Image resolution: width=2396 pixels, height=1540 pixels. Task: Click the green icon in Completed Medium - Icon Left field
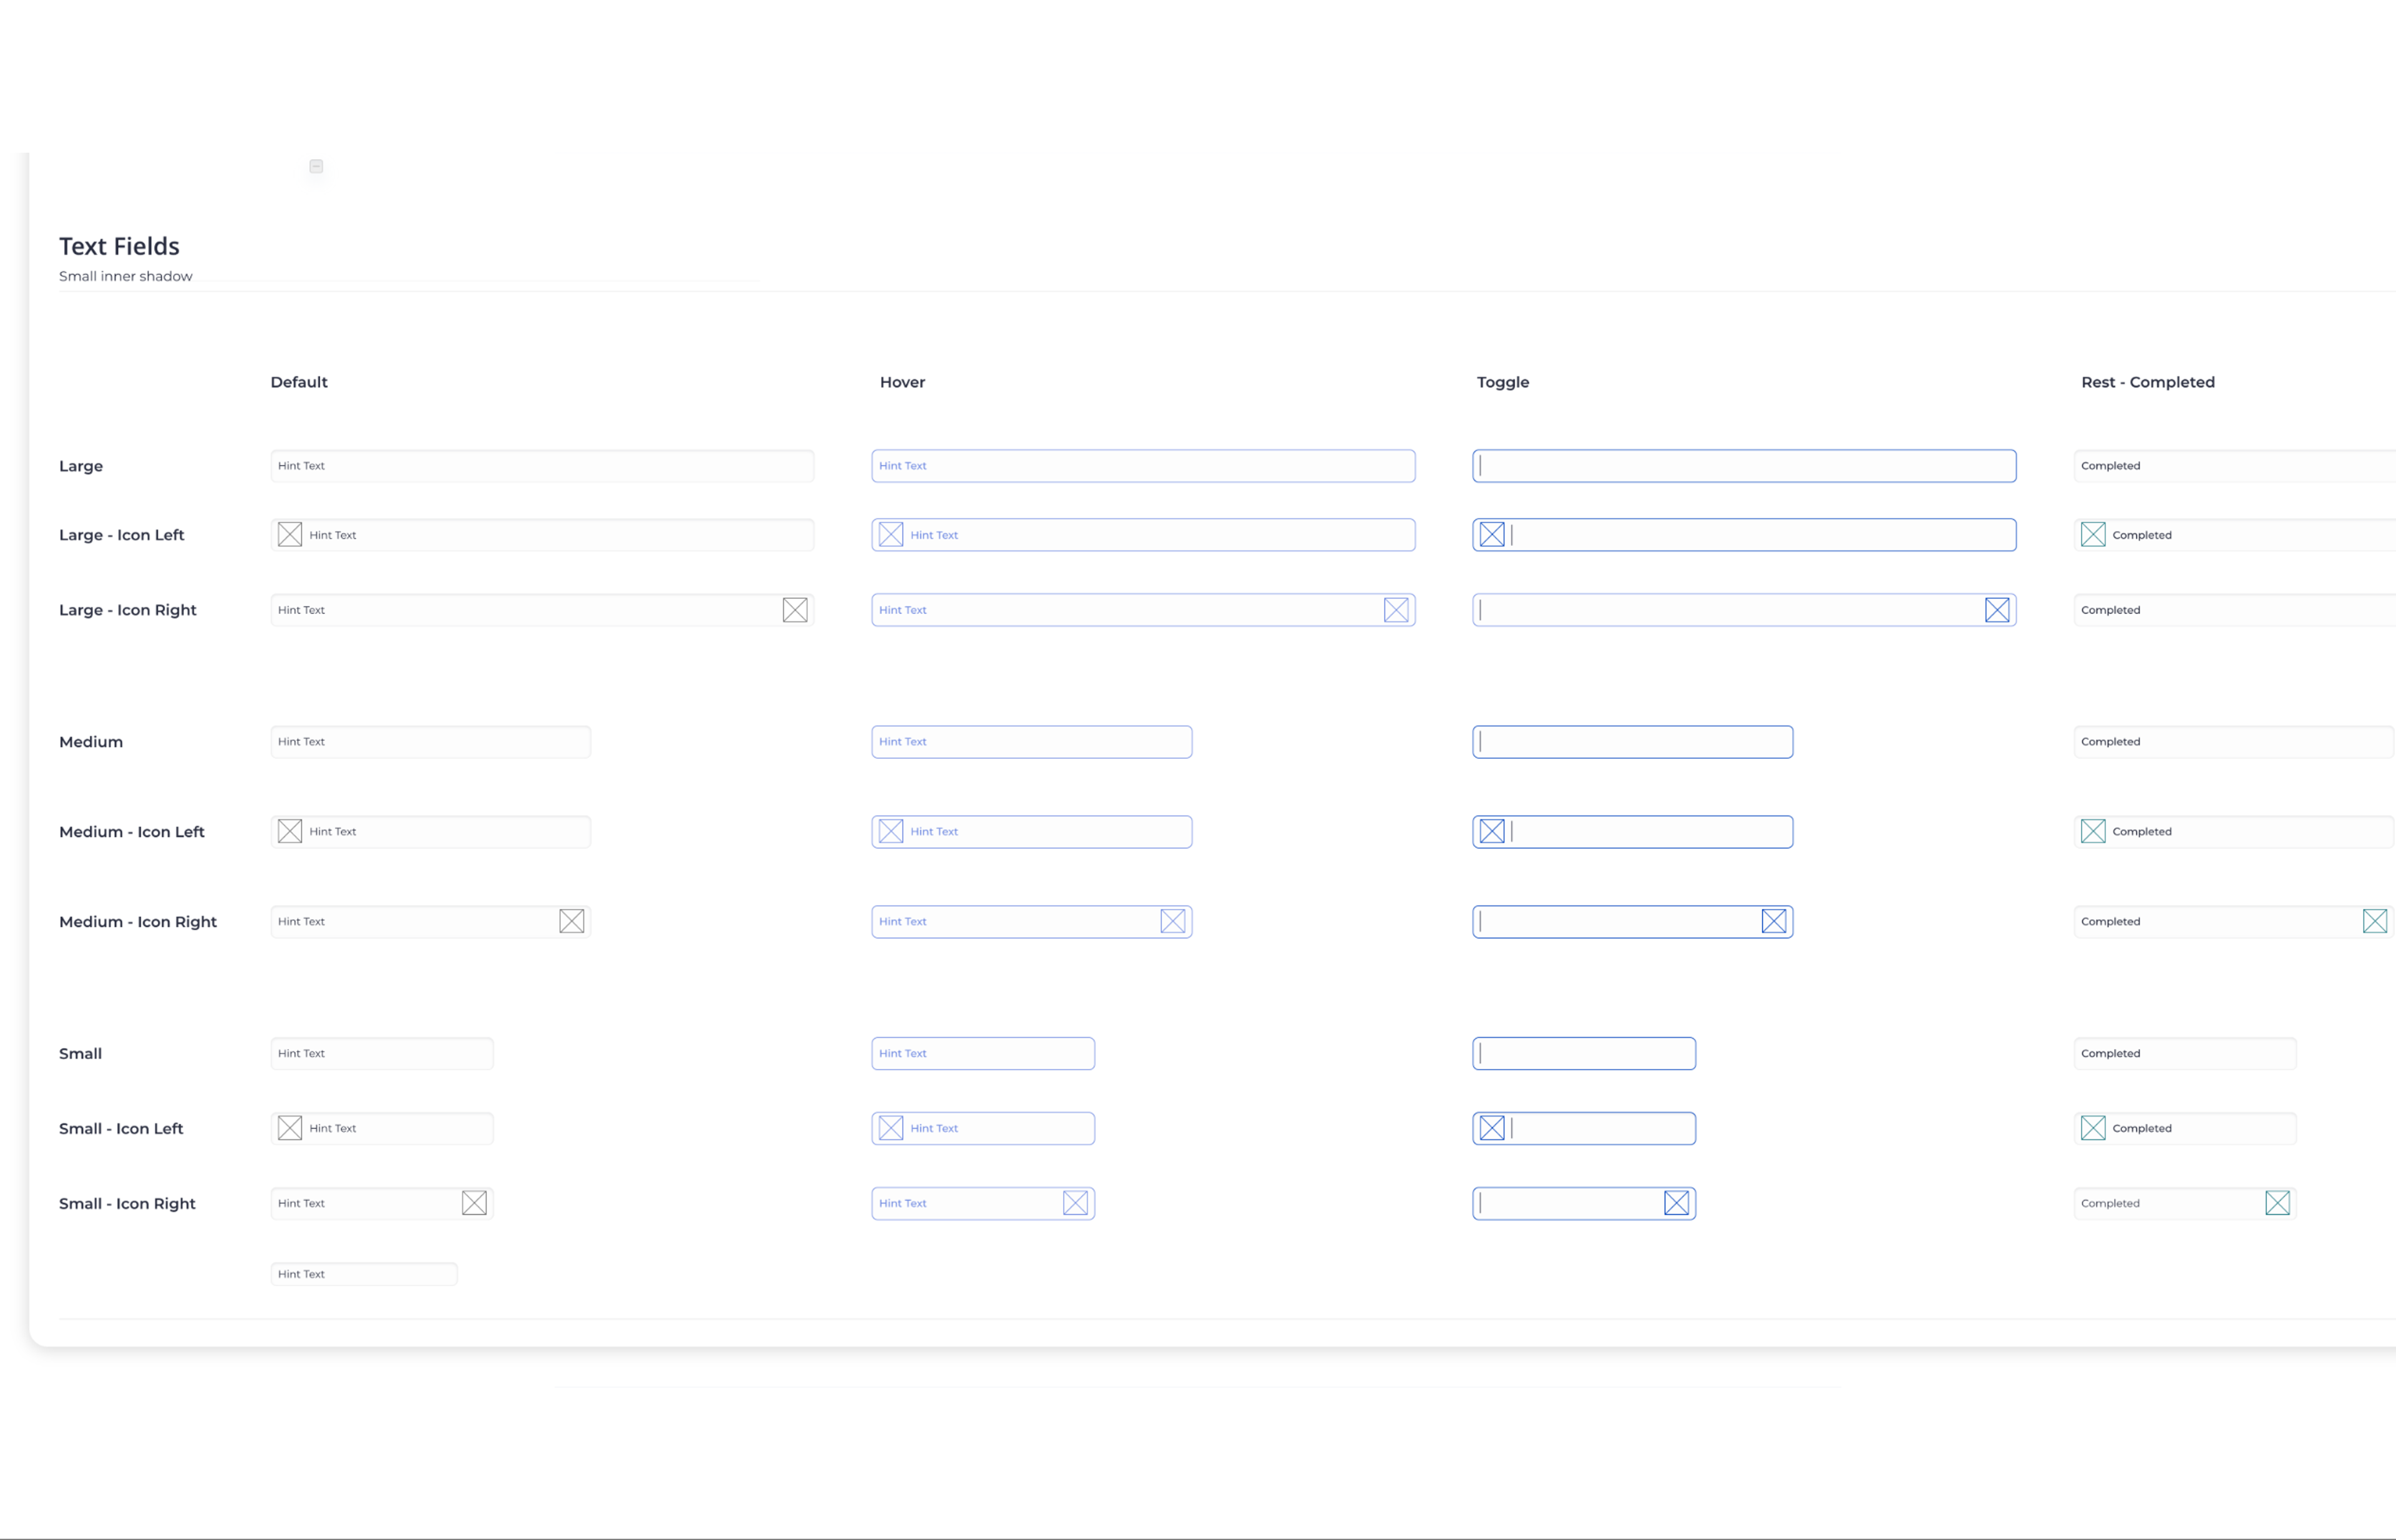(2093, 832)
